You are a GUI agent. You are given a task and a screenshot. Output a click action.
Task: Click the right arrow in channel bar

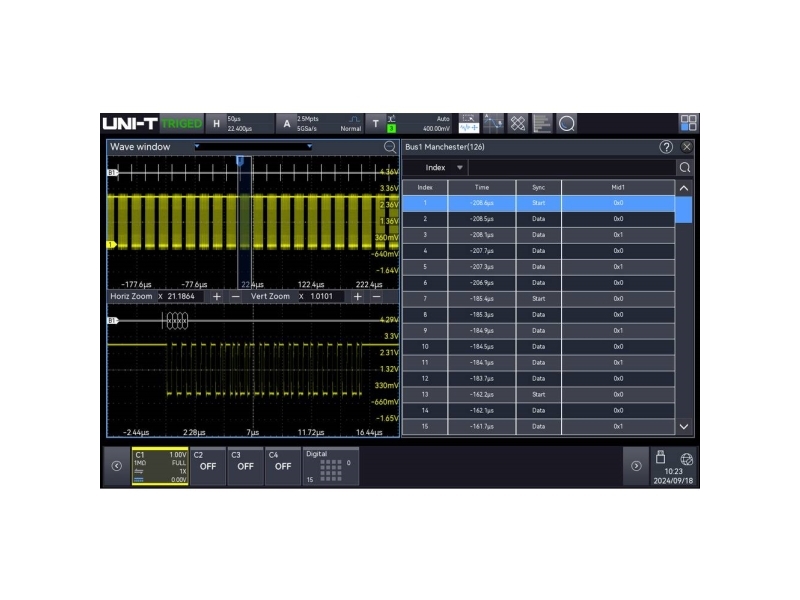[636, 466]
